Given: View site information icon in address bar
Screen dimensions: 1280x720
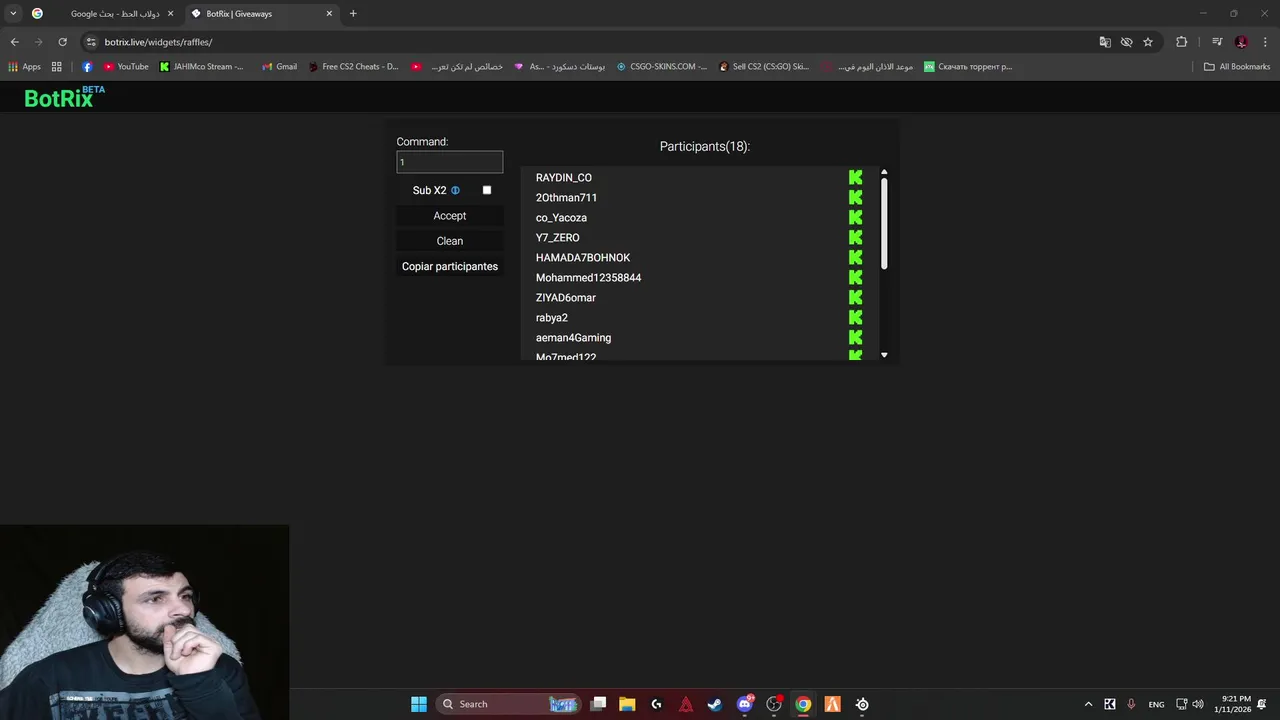Looking at the screenshot, I should tap(91, 42).
